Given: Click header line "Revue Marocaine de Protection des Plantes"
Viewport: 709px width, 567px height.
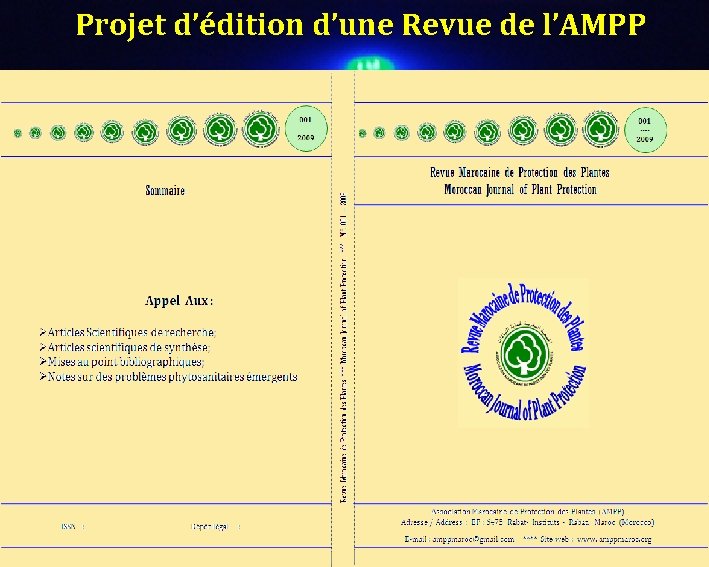Looking at the screenshot, I should 520,172.
